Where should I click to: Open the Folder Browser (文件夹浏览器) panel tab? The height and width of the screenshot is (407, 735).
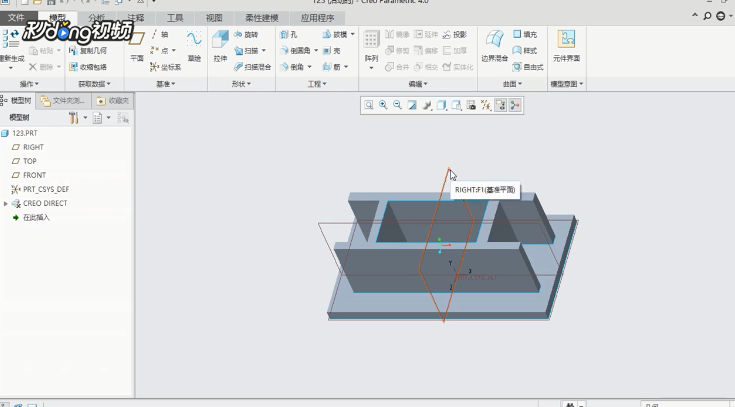(x=63, y=101)
